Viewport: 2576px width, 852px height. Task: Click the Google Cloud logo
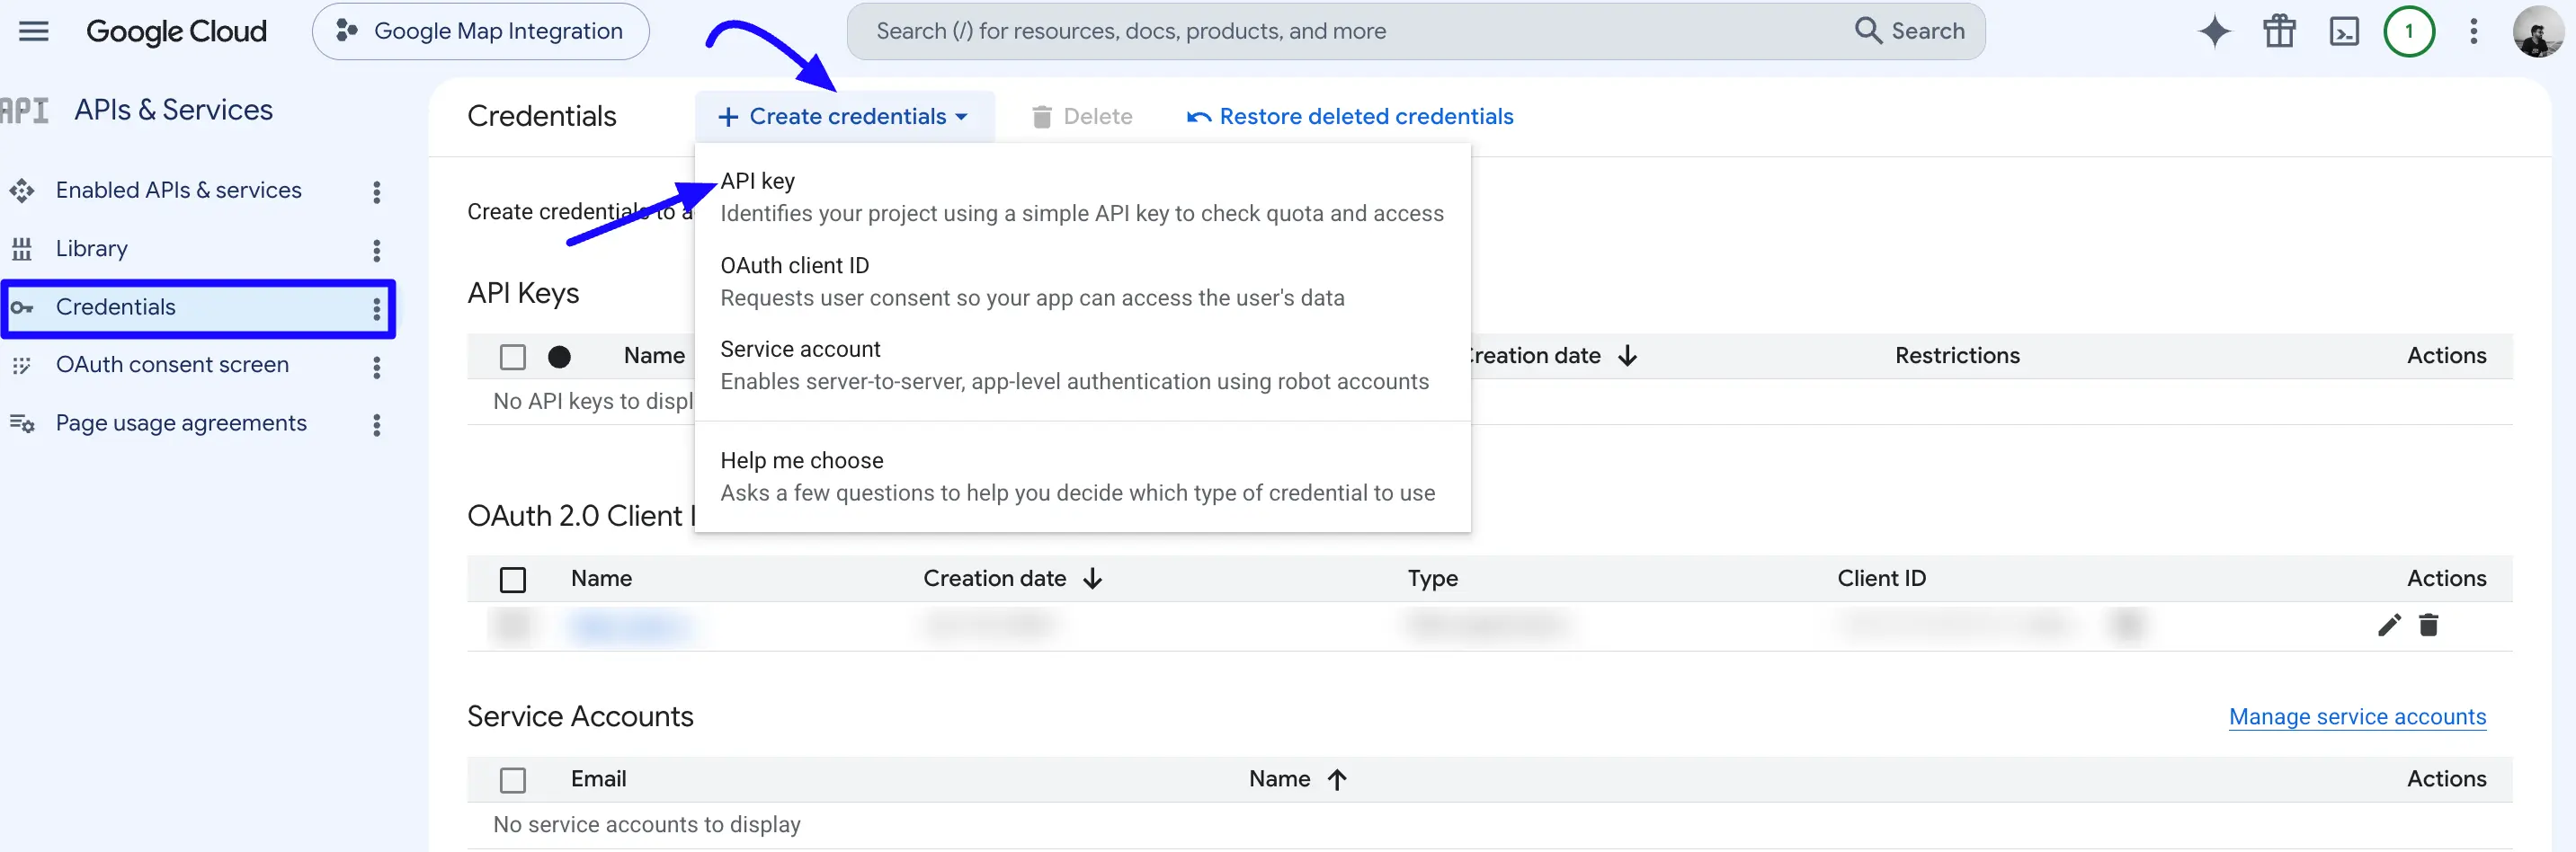point(176,31)
